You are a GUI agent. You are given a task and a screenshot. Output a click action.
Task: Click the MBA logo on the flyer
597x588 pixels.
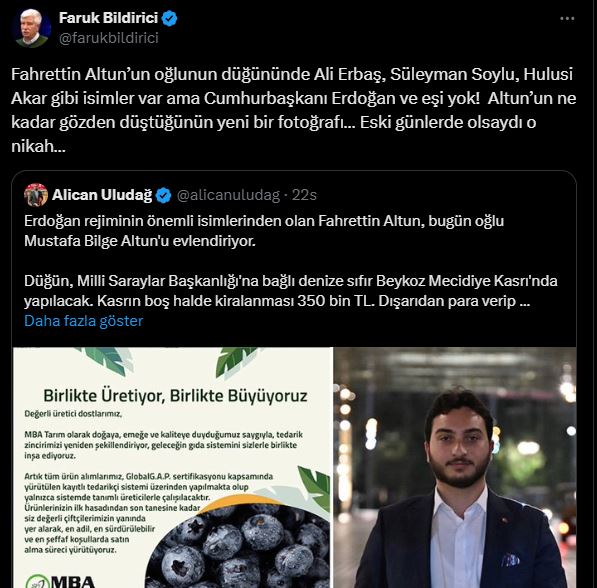60,581
